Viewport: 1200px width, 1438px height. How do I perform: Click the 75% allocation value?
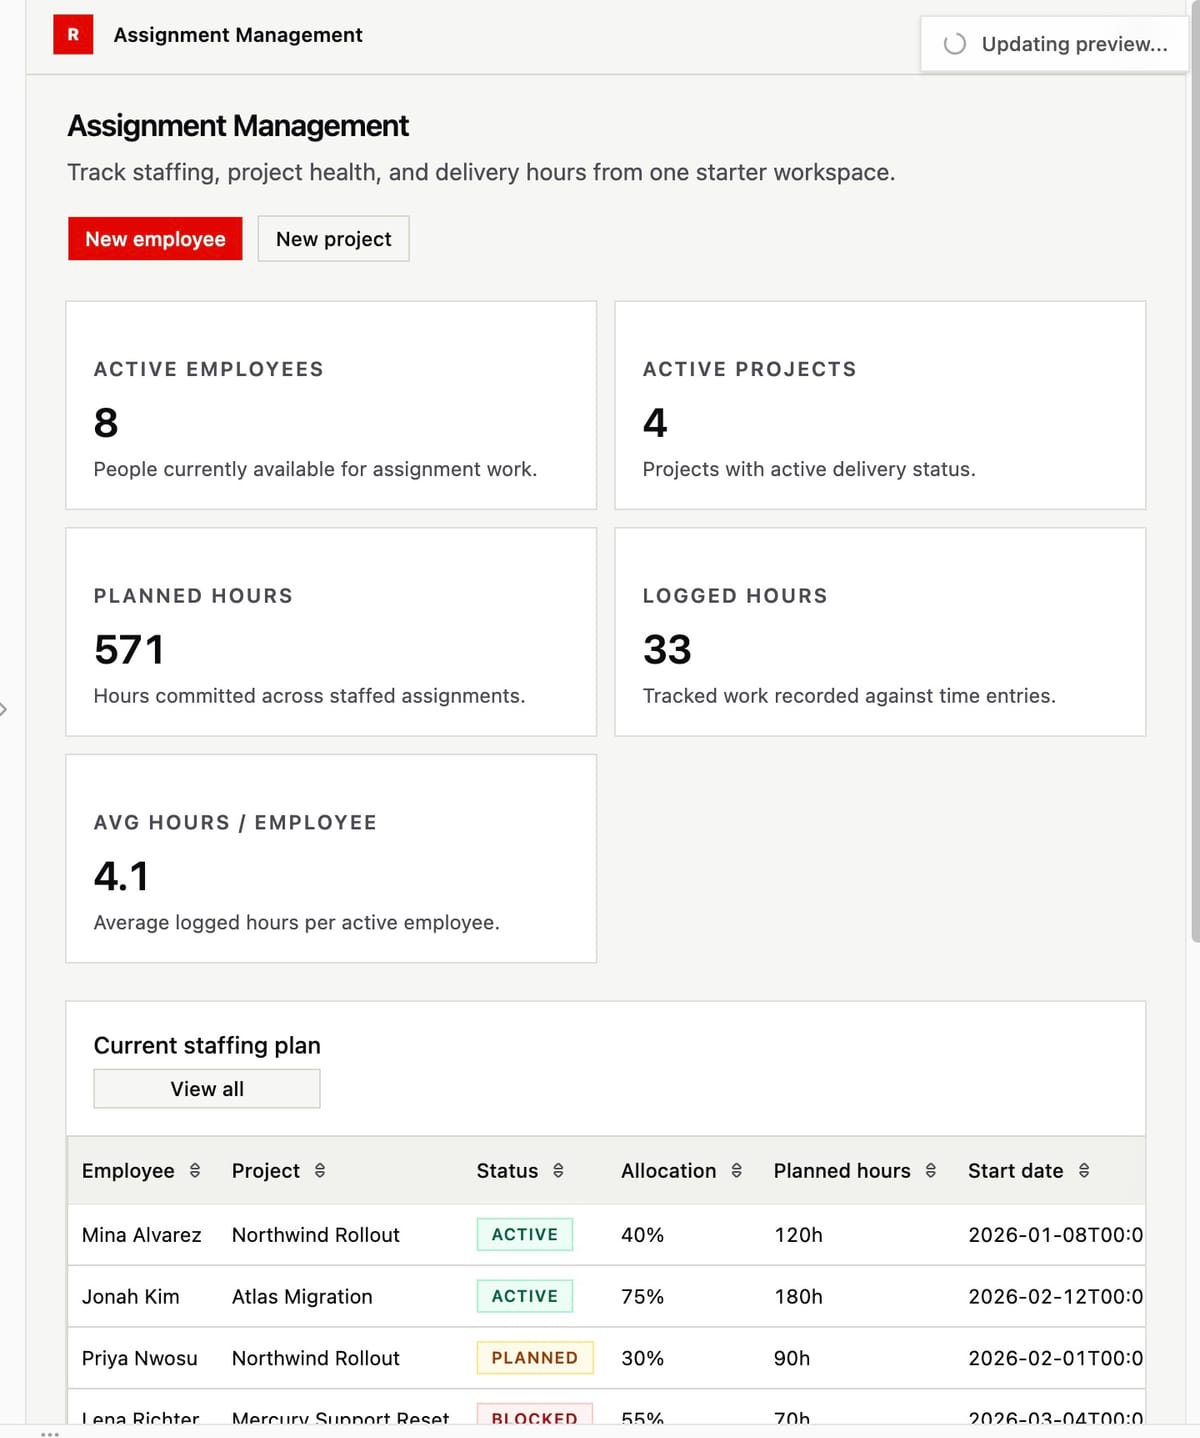point(642,1297)
